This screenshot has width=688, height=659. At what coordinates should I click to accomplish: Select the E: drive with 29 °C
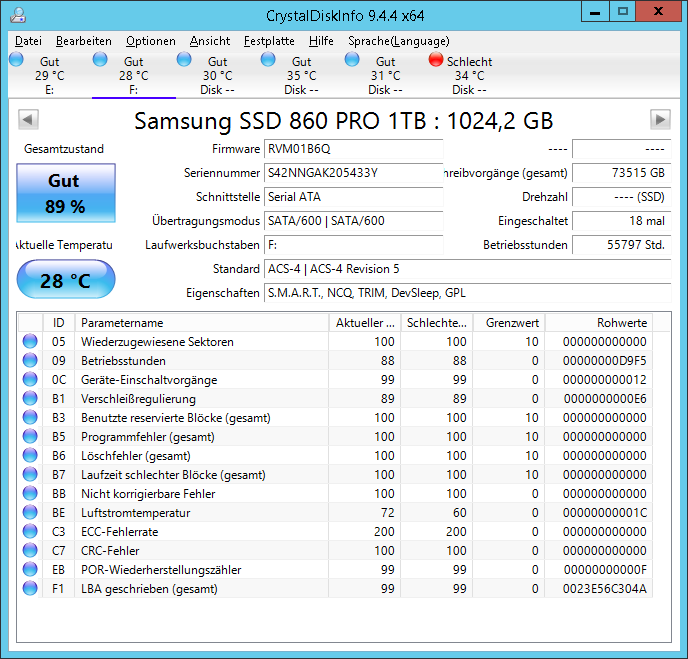point(50,75)
